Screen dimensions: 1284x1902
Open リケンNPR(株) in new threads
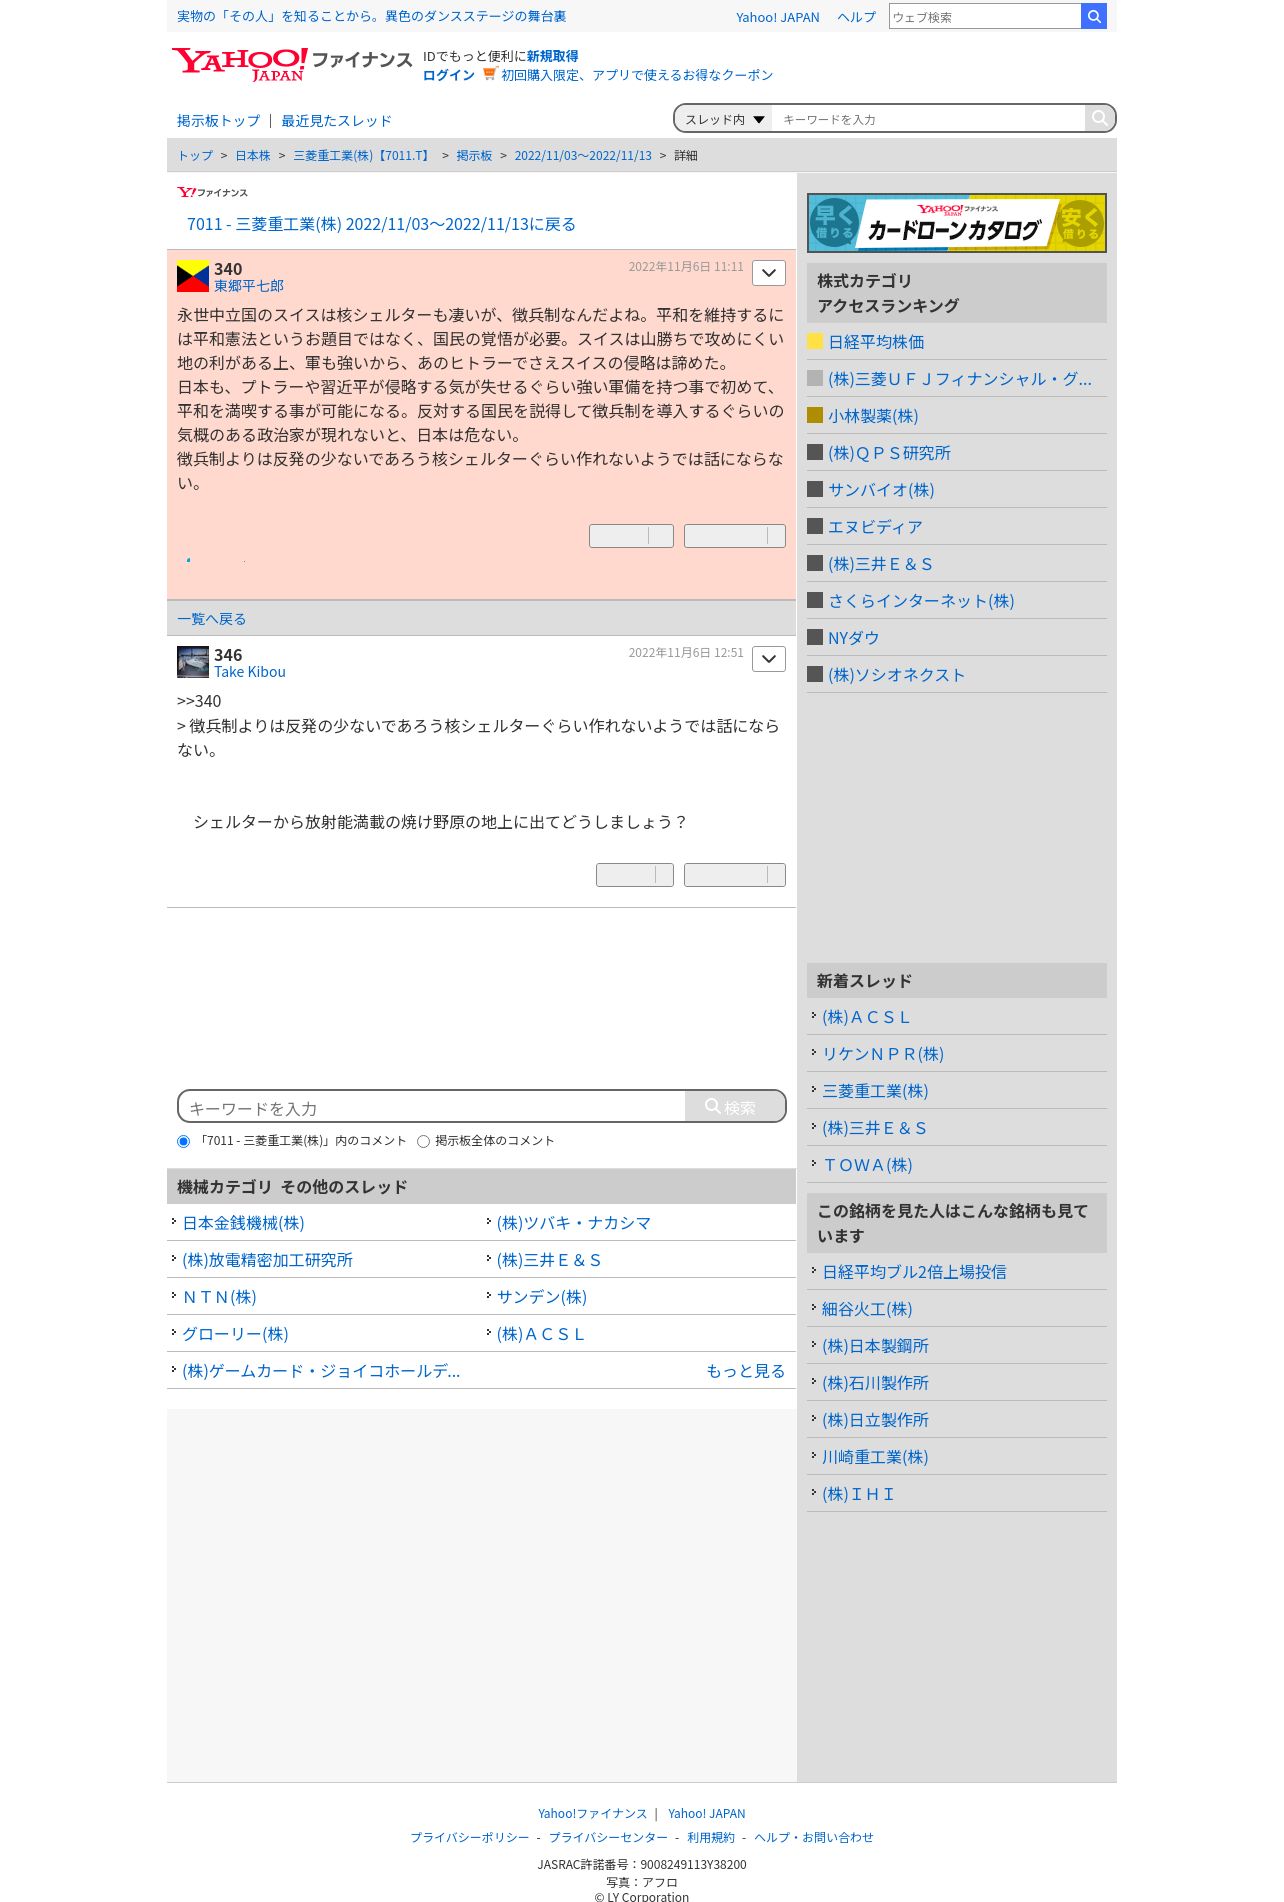pyautogui.click(x=883, y=1054)
